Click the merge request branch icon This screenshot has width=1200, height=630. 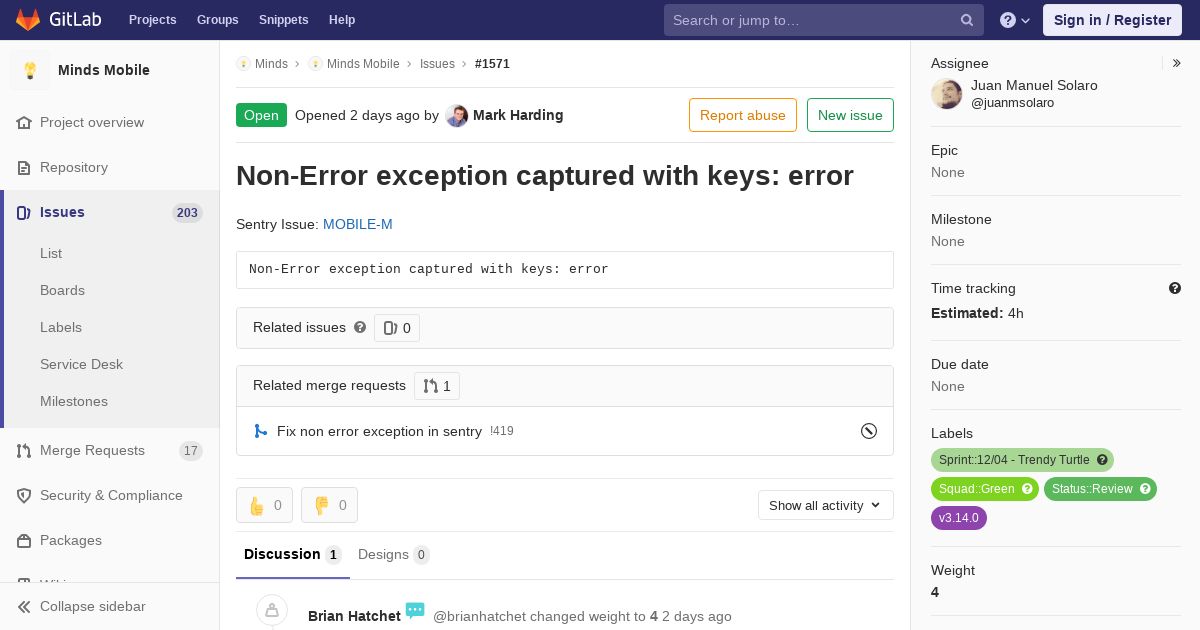(x=260, y=431)
